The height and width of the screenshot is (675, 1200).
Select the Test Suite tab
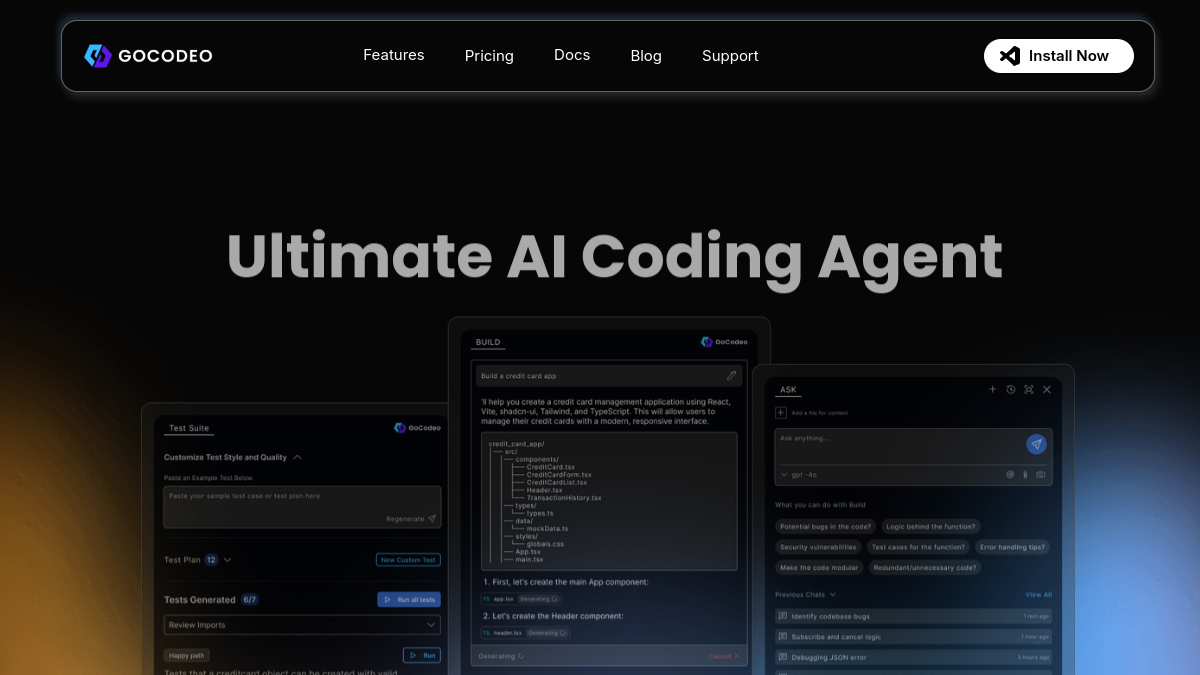coord(189,428)
